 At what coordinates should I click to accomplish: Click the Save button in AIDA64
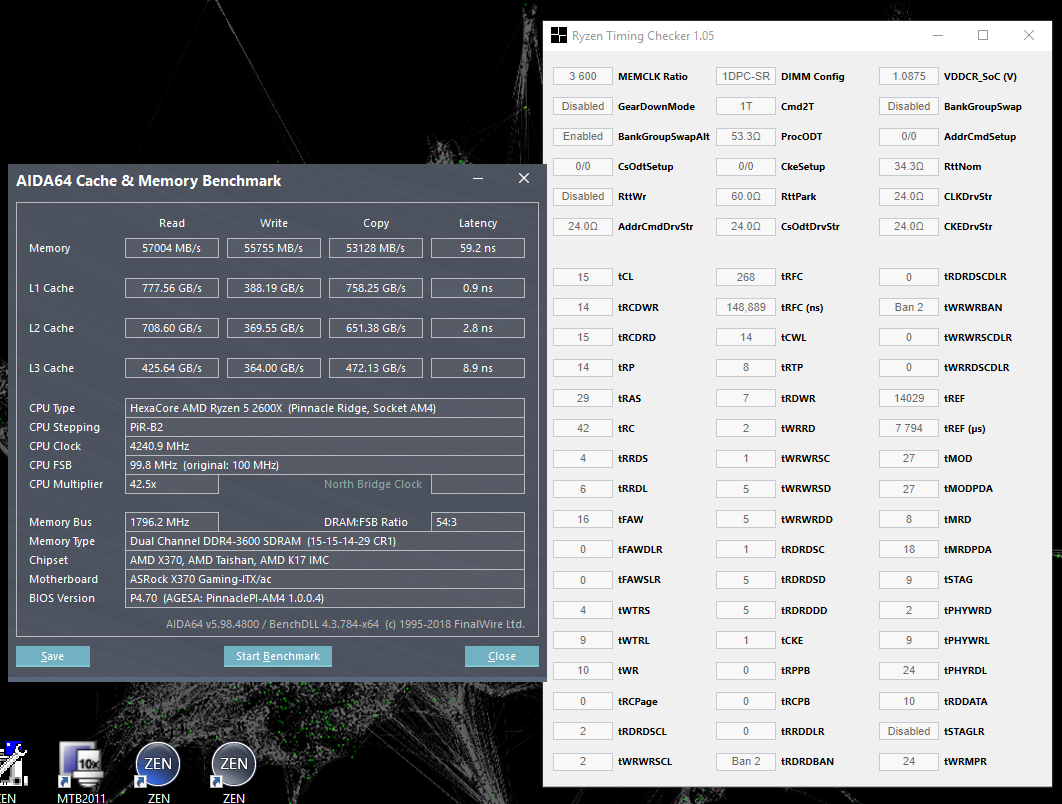click(53, 656)
